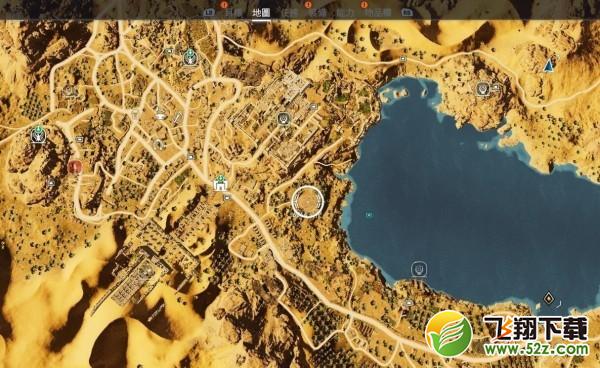The image size is (600, 368).
Task: Select the green-topped icon on the far west cliff
Action: (x=38, y=135)
